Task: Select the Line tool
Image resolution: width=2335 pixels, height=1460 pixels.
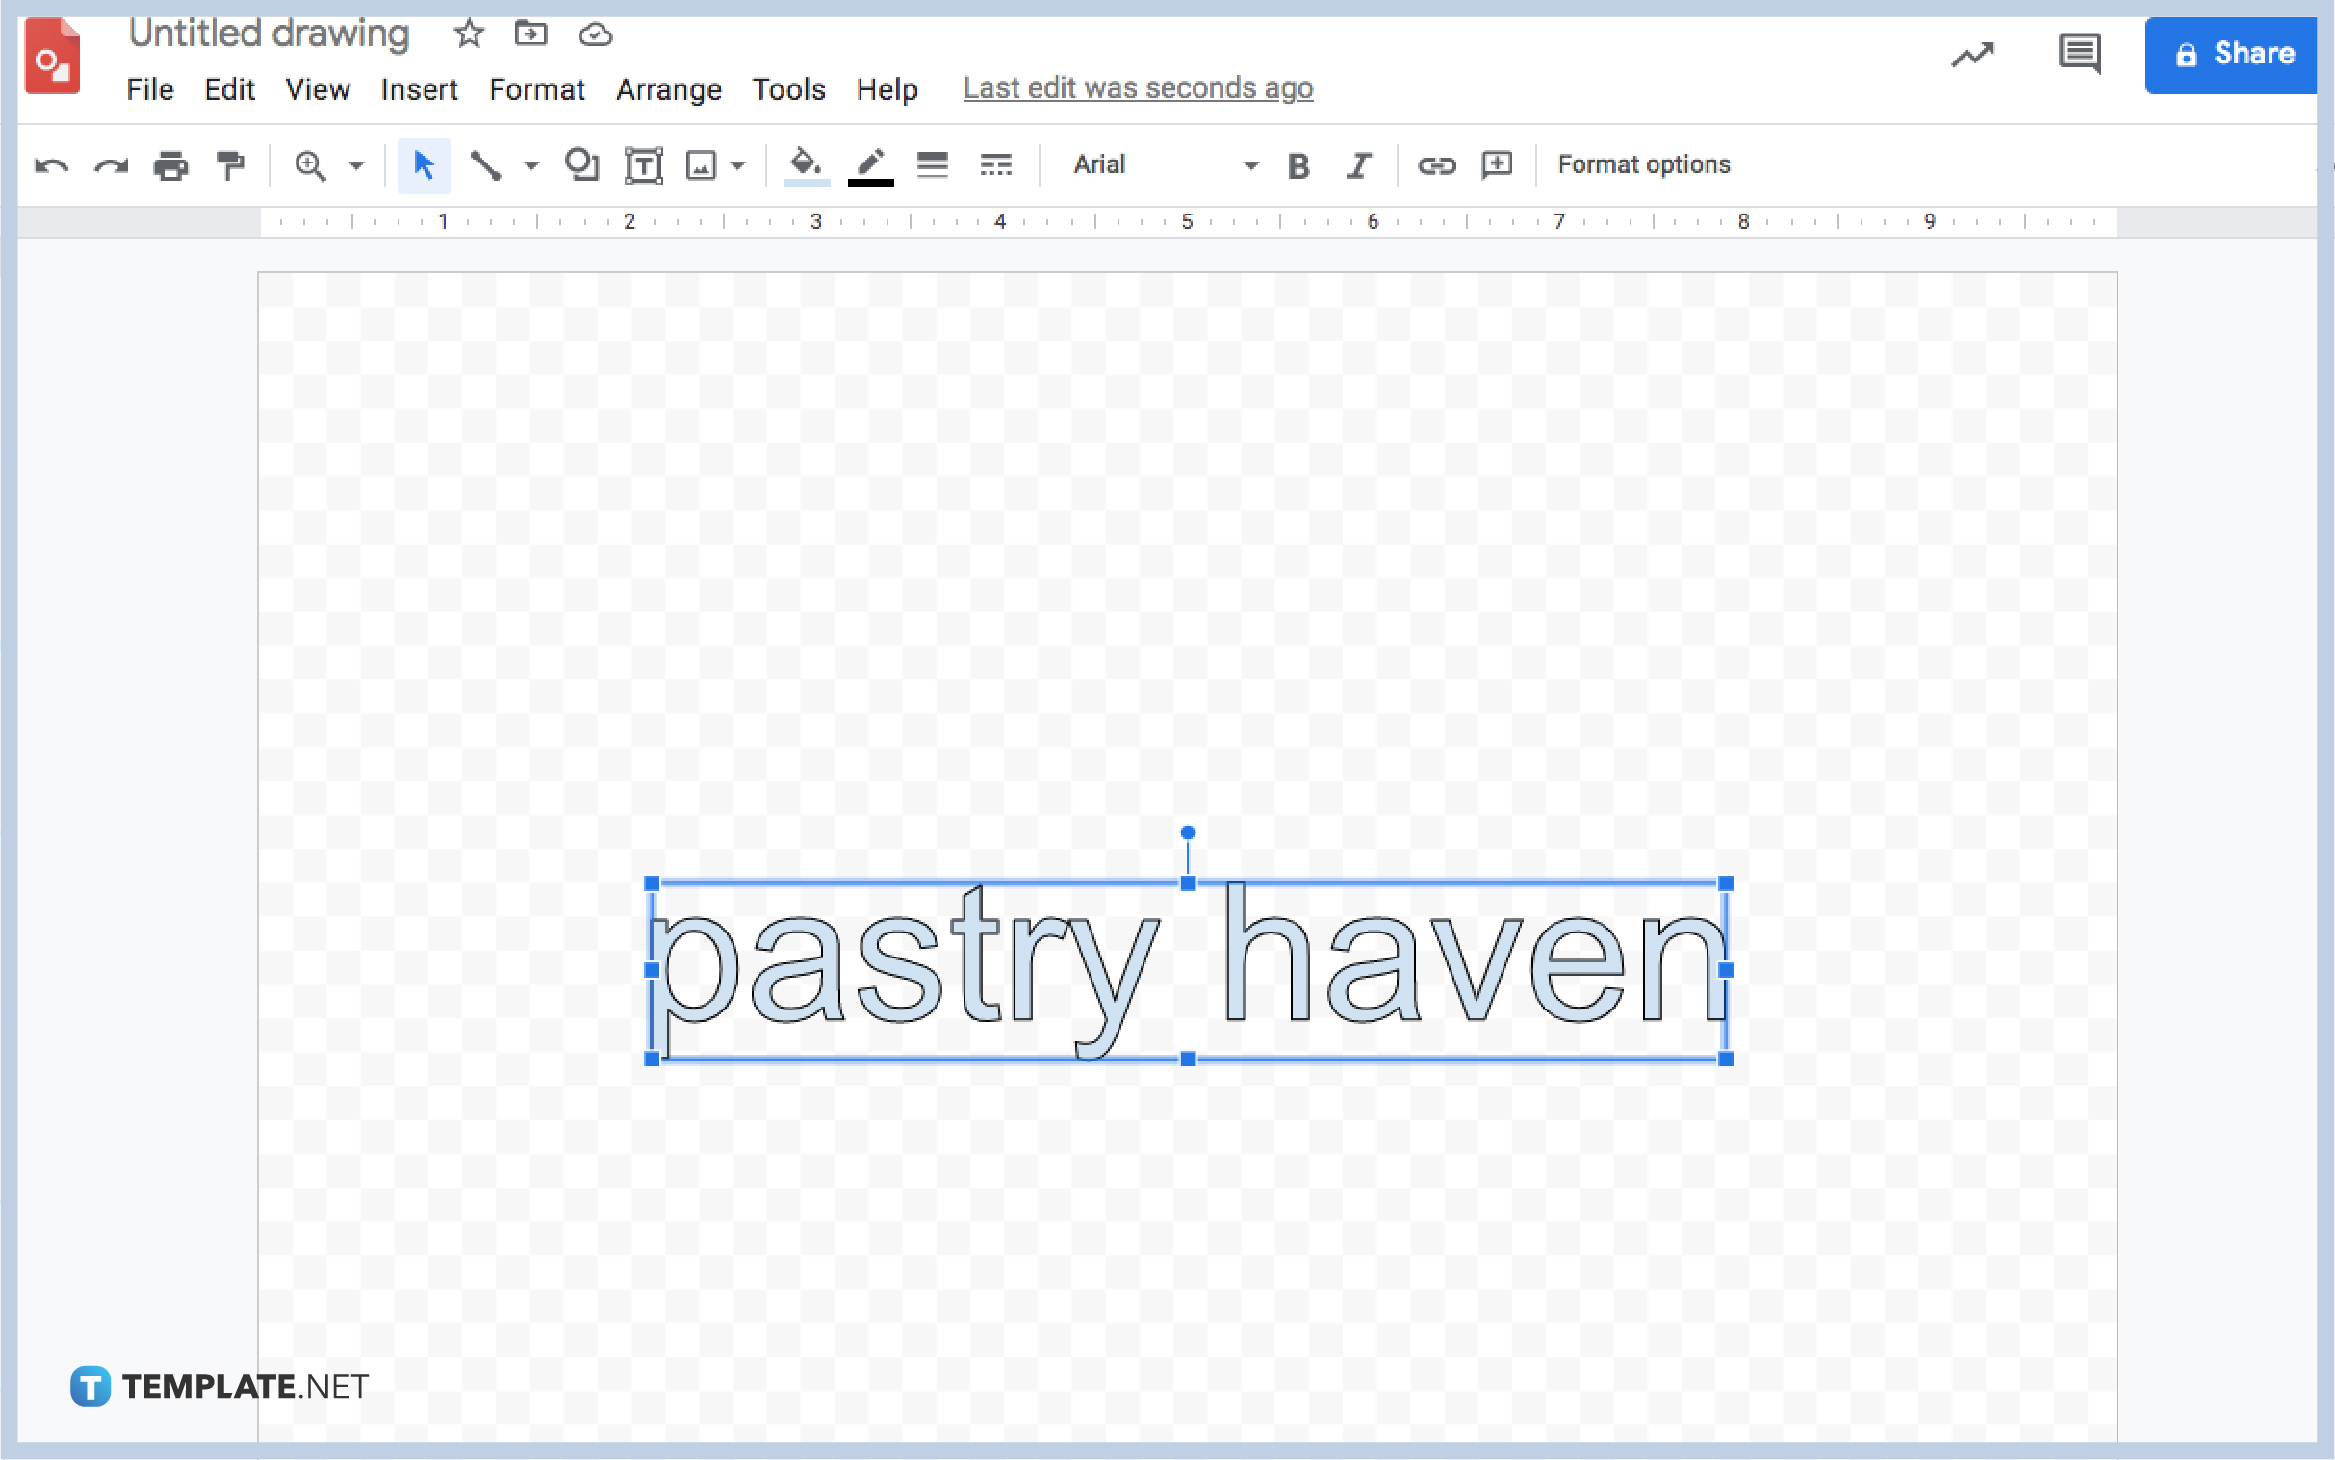Action: pos(487,164)
